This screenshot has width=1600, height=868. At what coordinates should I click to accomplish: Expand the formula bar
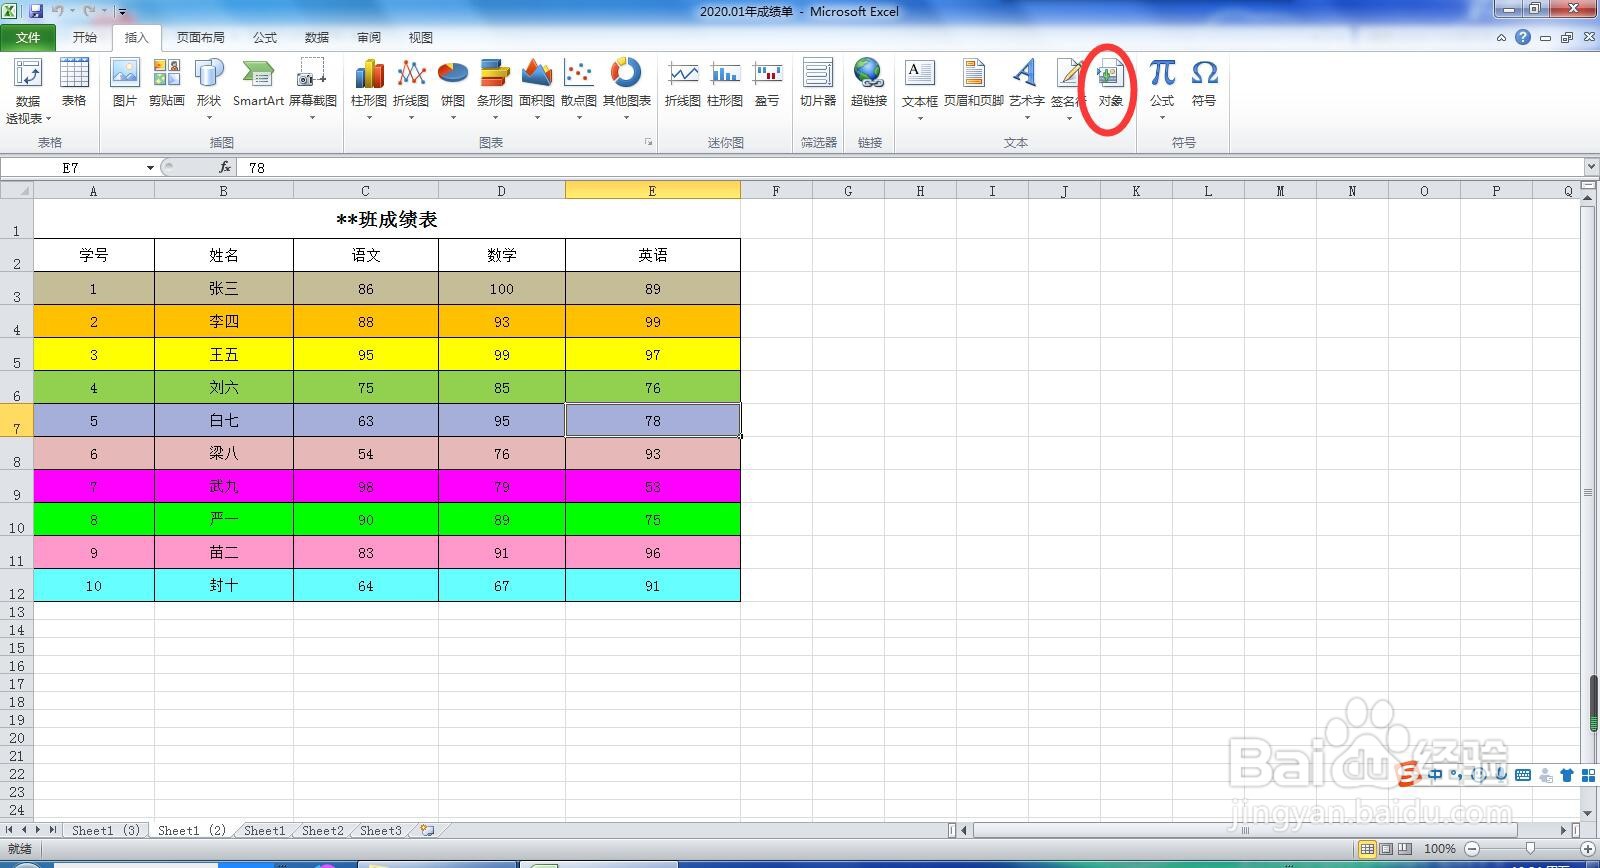click(1590, 167)
